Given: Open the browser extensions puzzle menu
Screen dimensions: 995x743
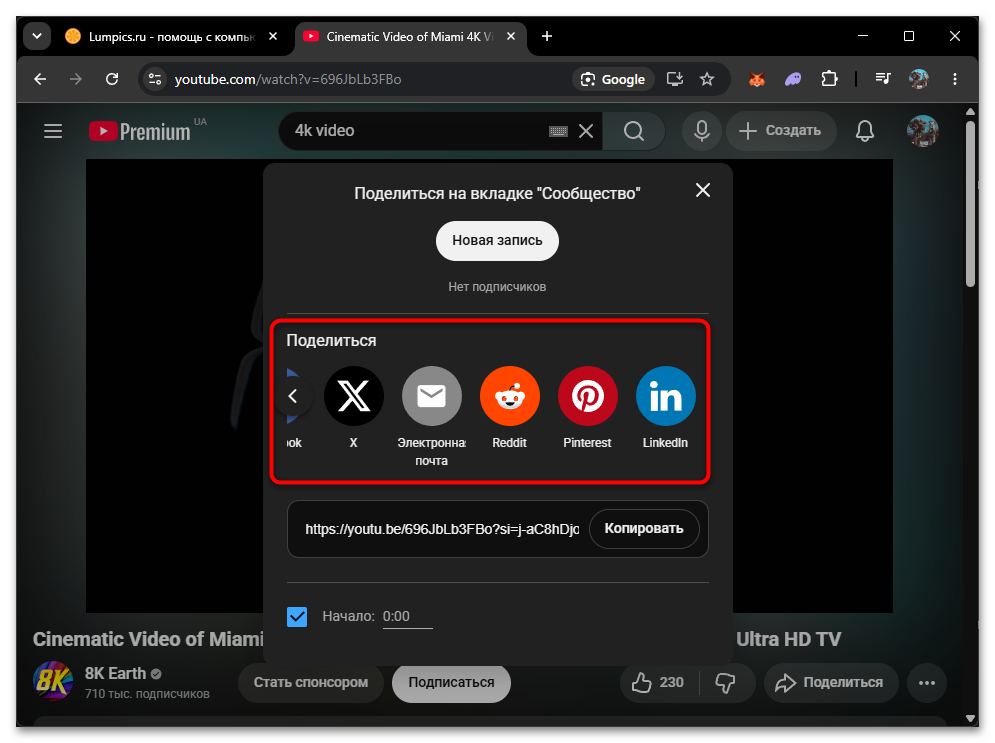Looking at the screenshot, I should pyautogui.click(x=829, y=79).
